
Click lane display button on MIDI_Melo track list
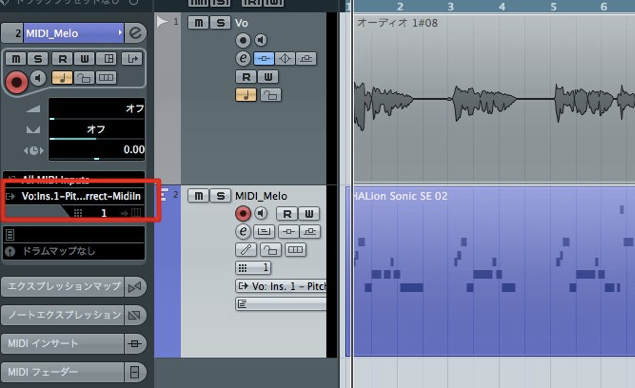295,249
